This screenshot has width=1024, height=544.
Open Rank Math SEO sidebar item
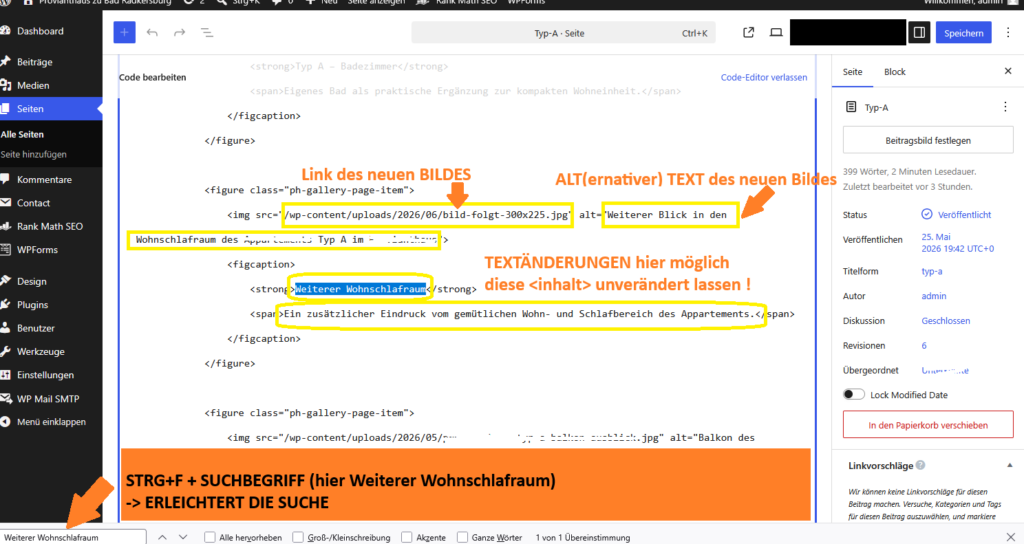(x=51, y=227)
